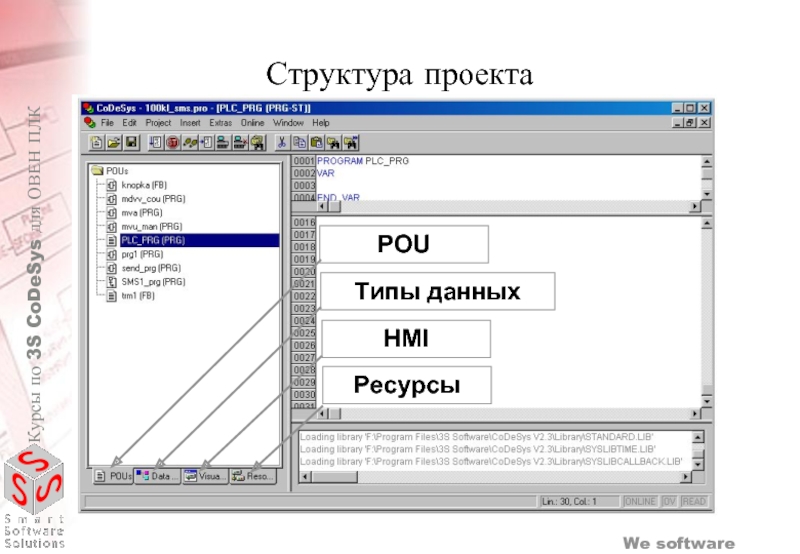Click the READ status bar indicator
Image resolution: width=800 pixels, height=554 pixels.
pos(693,501)
